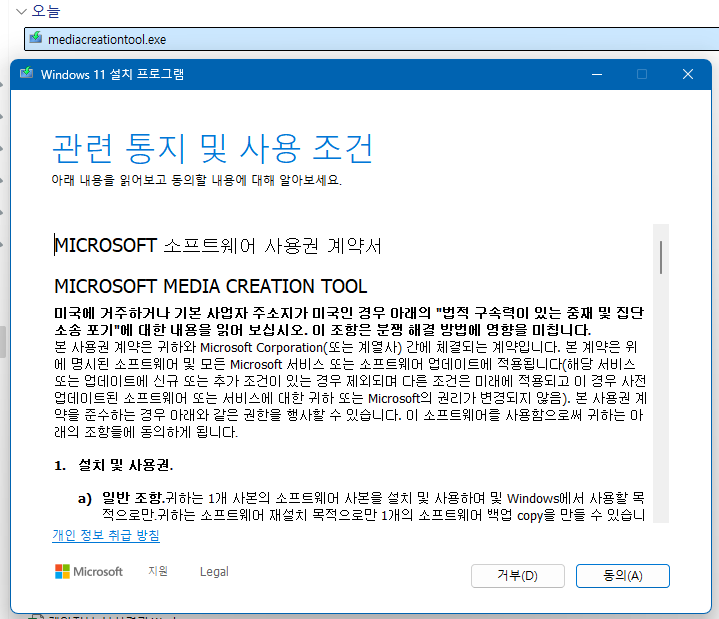Click the license text scrollbar thumb
The width and height of the screenshot is (719, 619).
[x=661, y=257]
